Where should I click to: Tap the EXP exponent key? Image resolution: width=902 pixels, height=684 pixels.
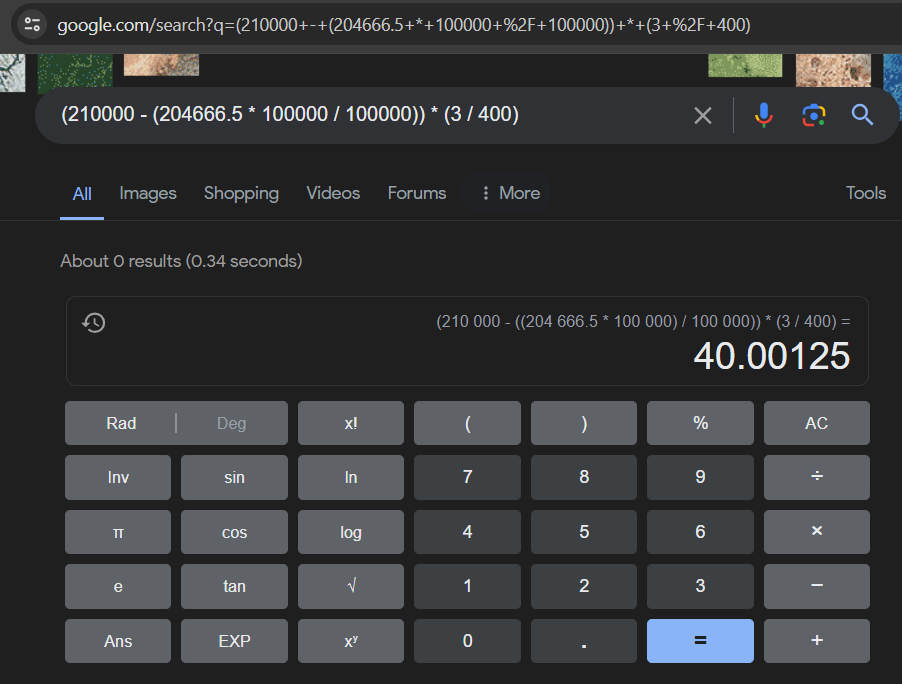point(234,641)
